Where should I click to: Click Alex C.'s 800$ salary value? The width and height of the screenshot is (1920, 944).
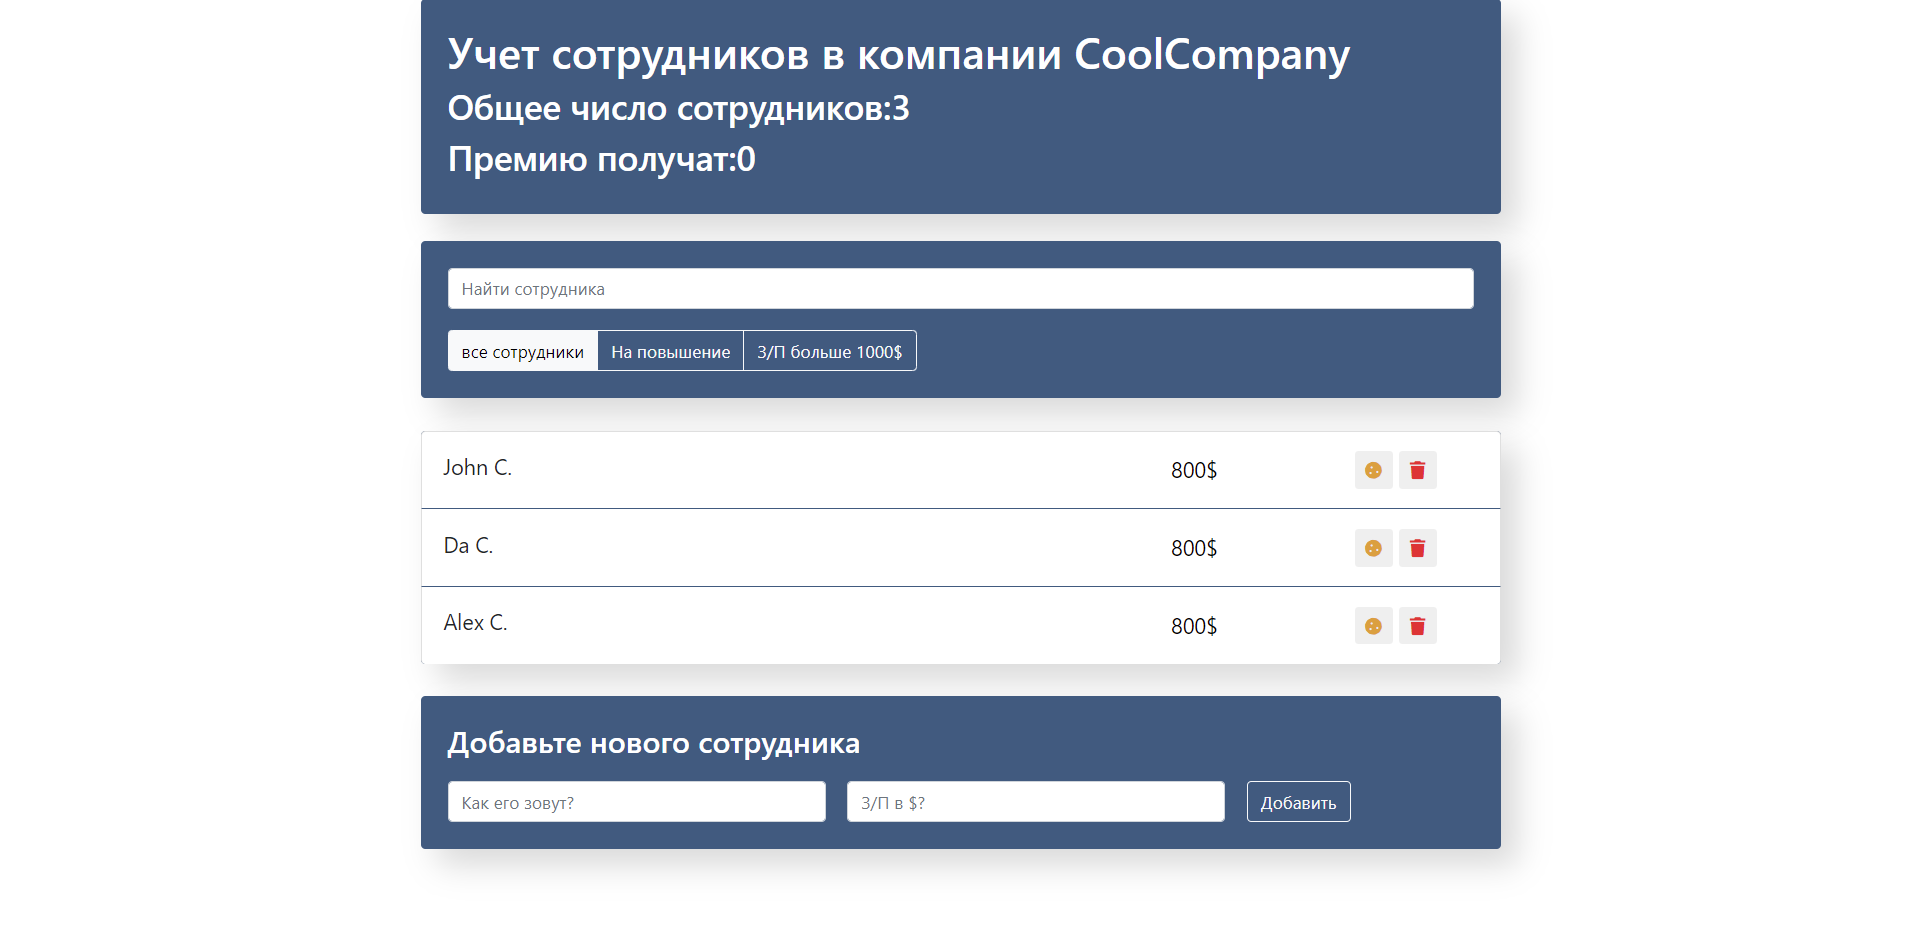click(x=1193, y=627)
